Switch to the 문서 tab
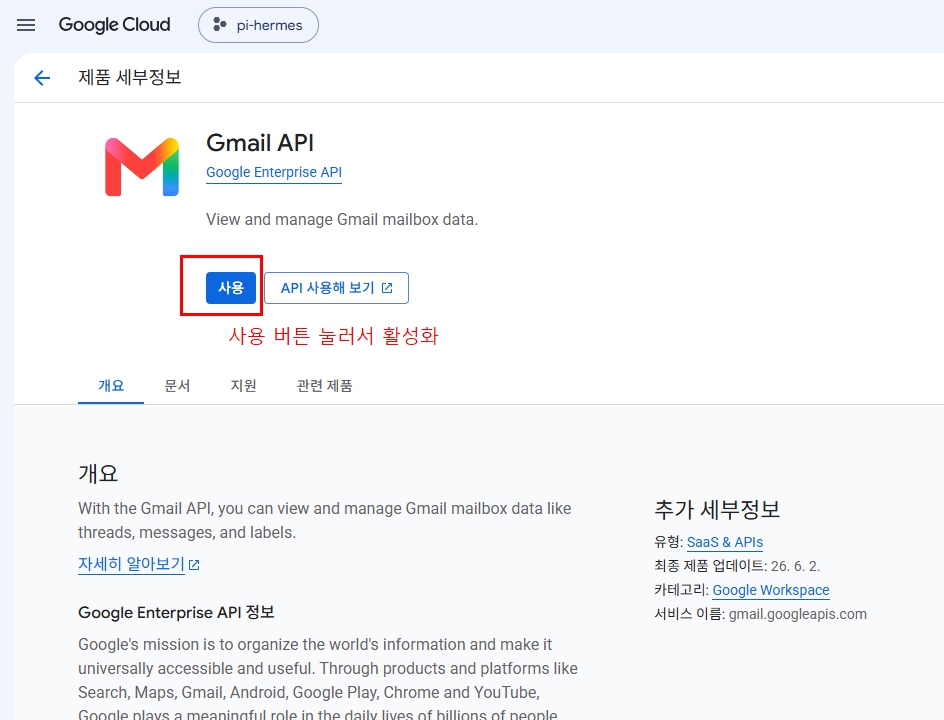944x720 pixels. coord(177,385)
